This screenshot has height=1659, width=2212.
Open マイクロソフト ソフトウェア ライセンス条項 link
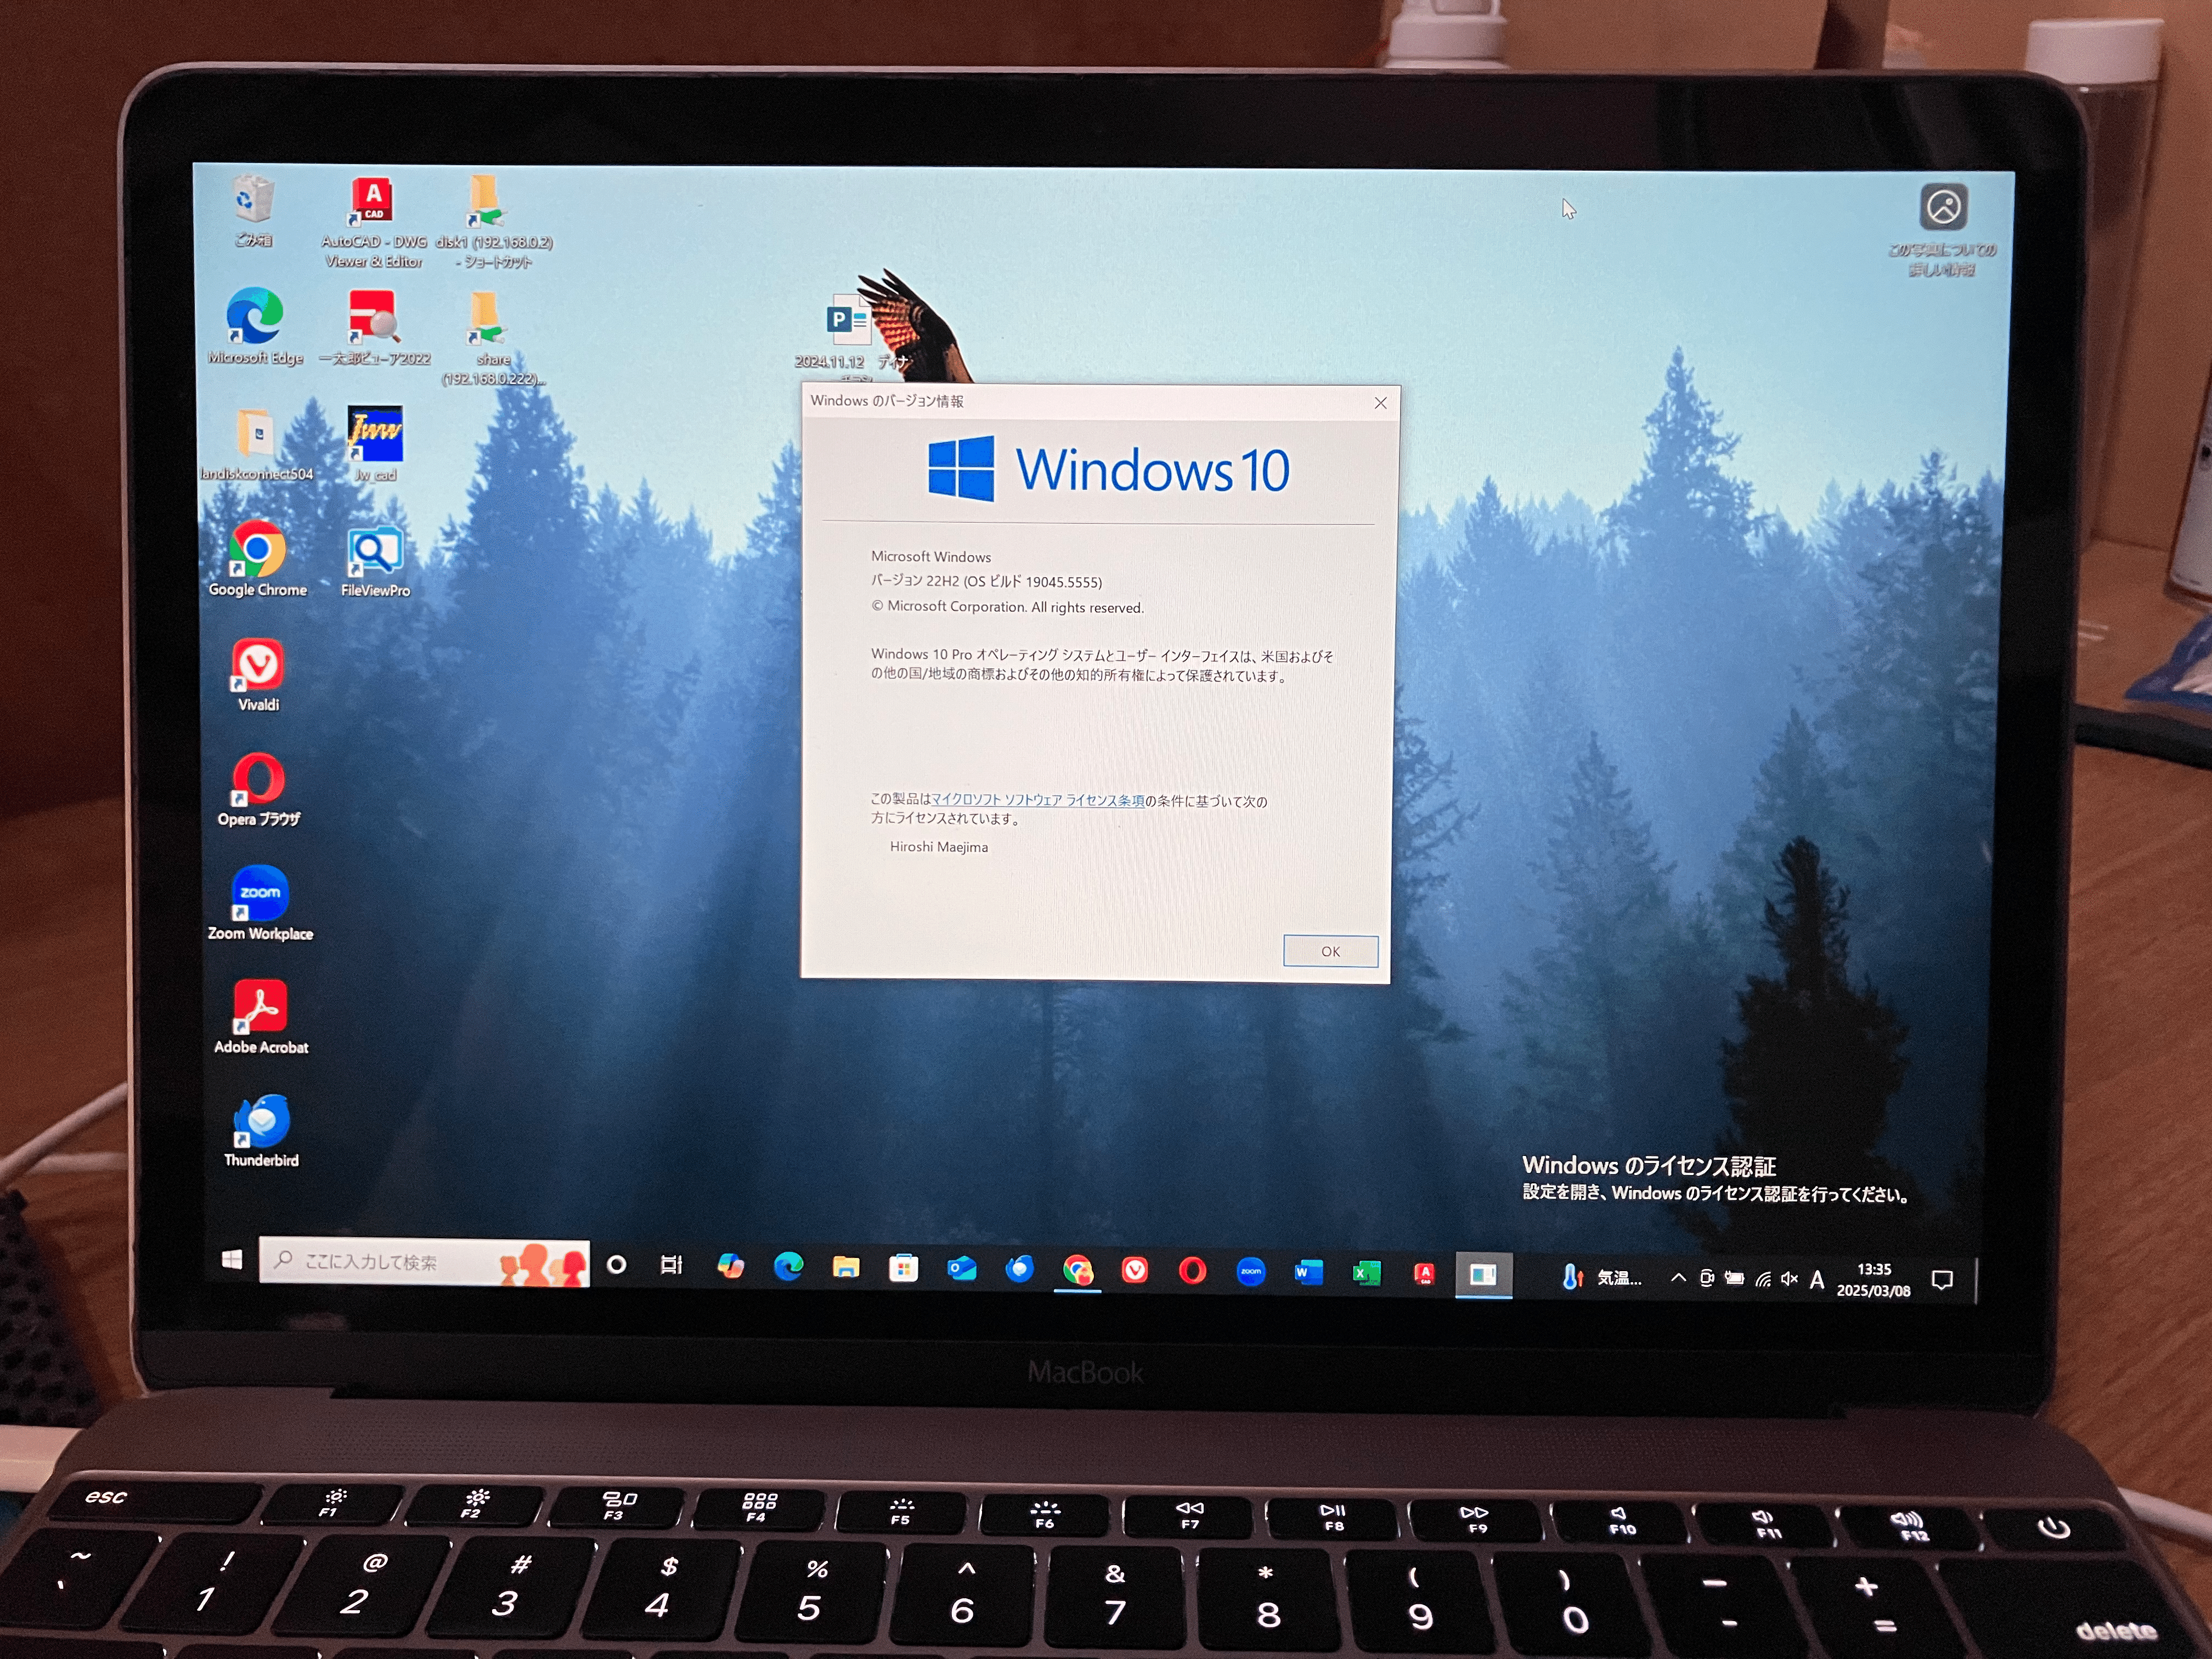[1037, 801]
